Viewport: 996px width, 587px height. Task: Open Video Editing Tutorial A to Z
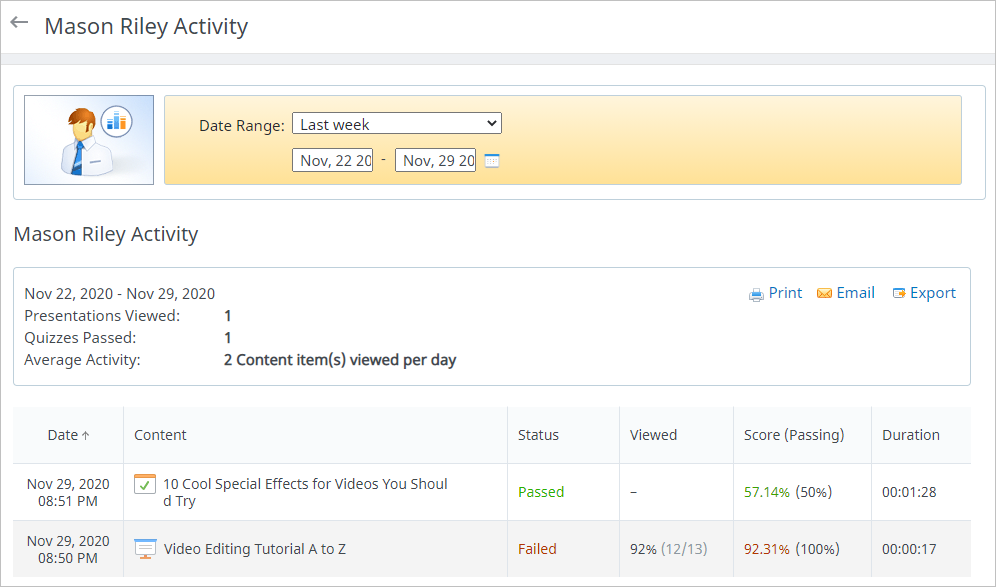click(255, 549)
